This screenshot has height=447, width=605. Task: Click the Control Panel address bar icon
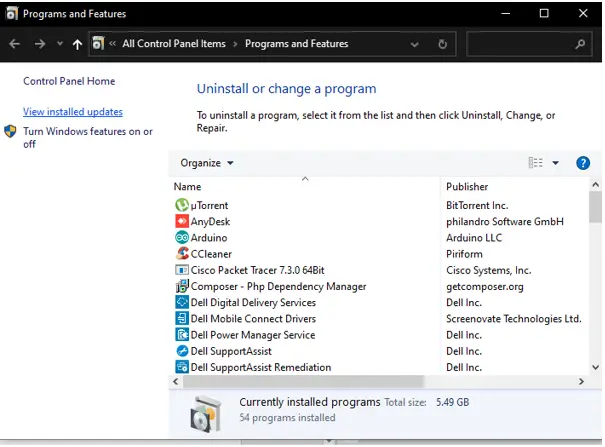(x=98, y=44)
